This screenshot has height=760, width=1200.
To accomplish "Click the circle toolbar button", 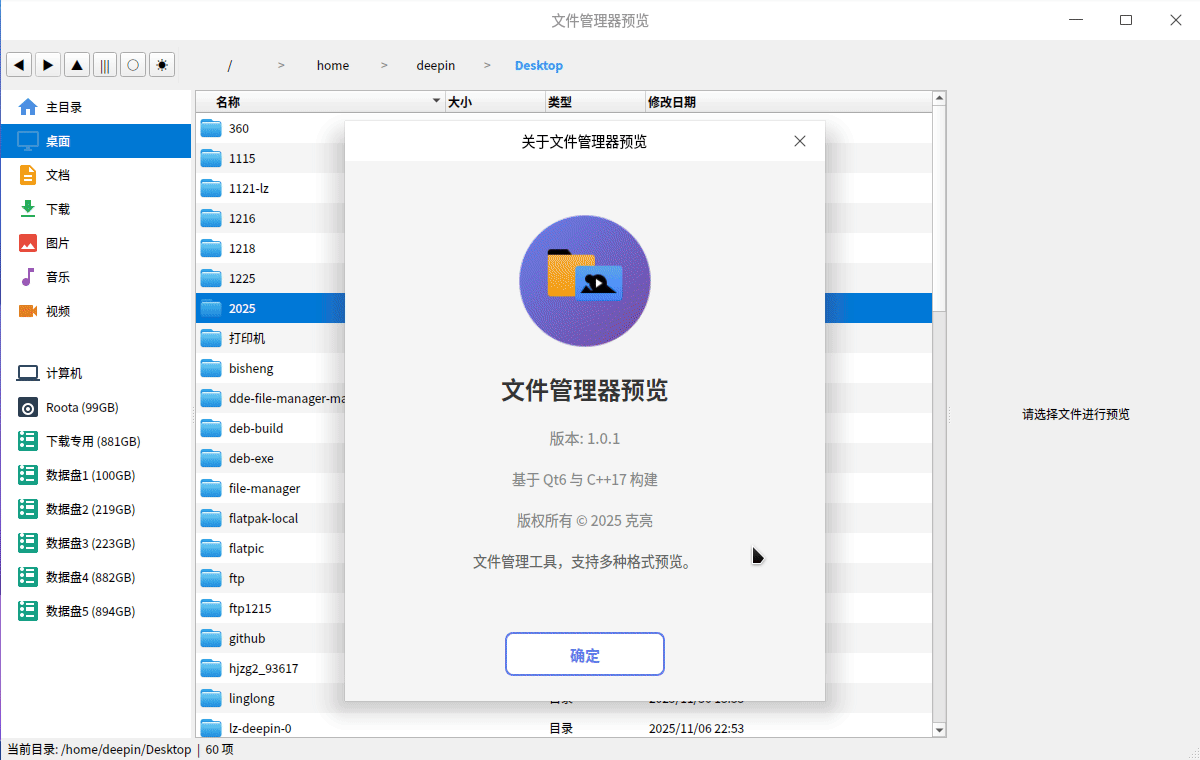I will tap(133, 65).
